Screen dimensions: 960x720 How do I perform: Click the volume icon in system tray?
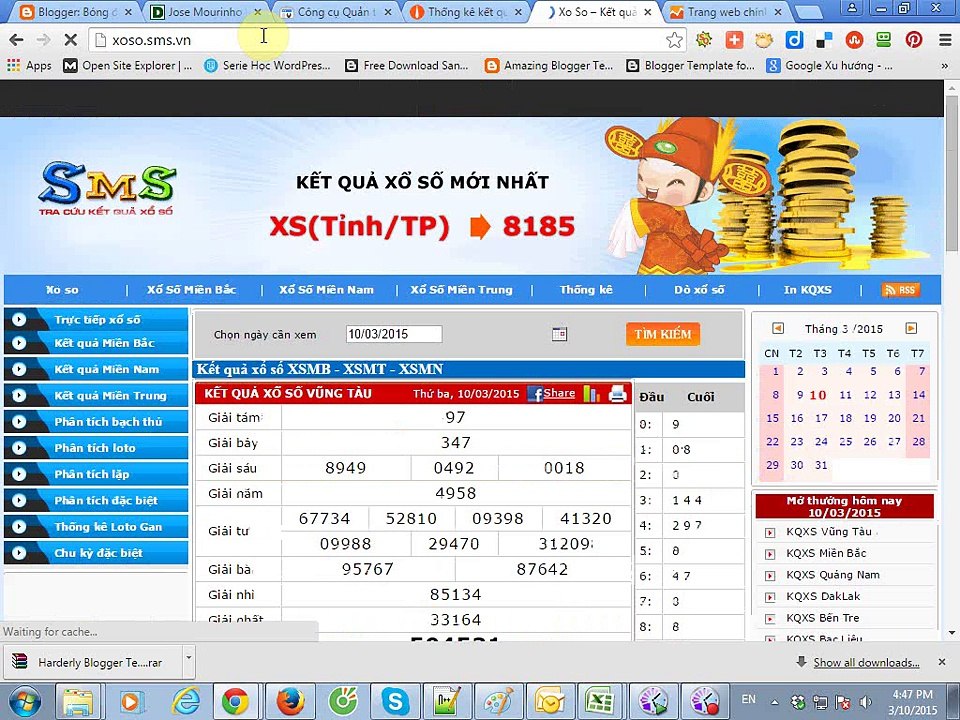pyautogui.click(x=866, y=702)
